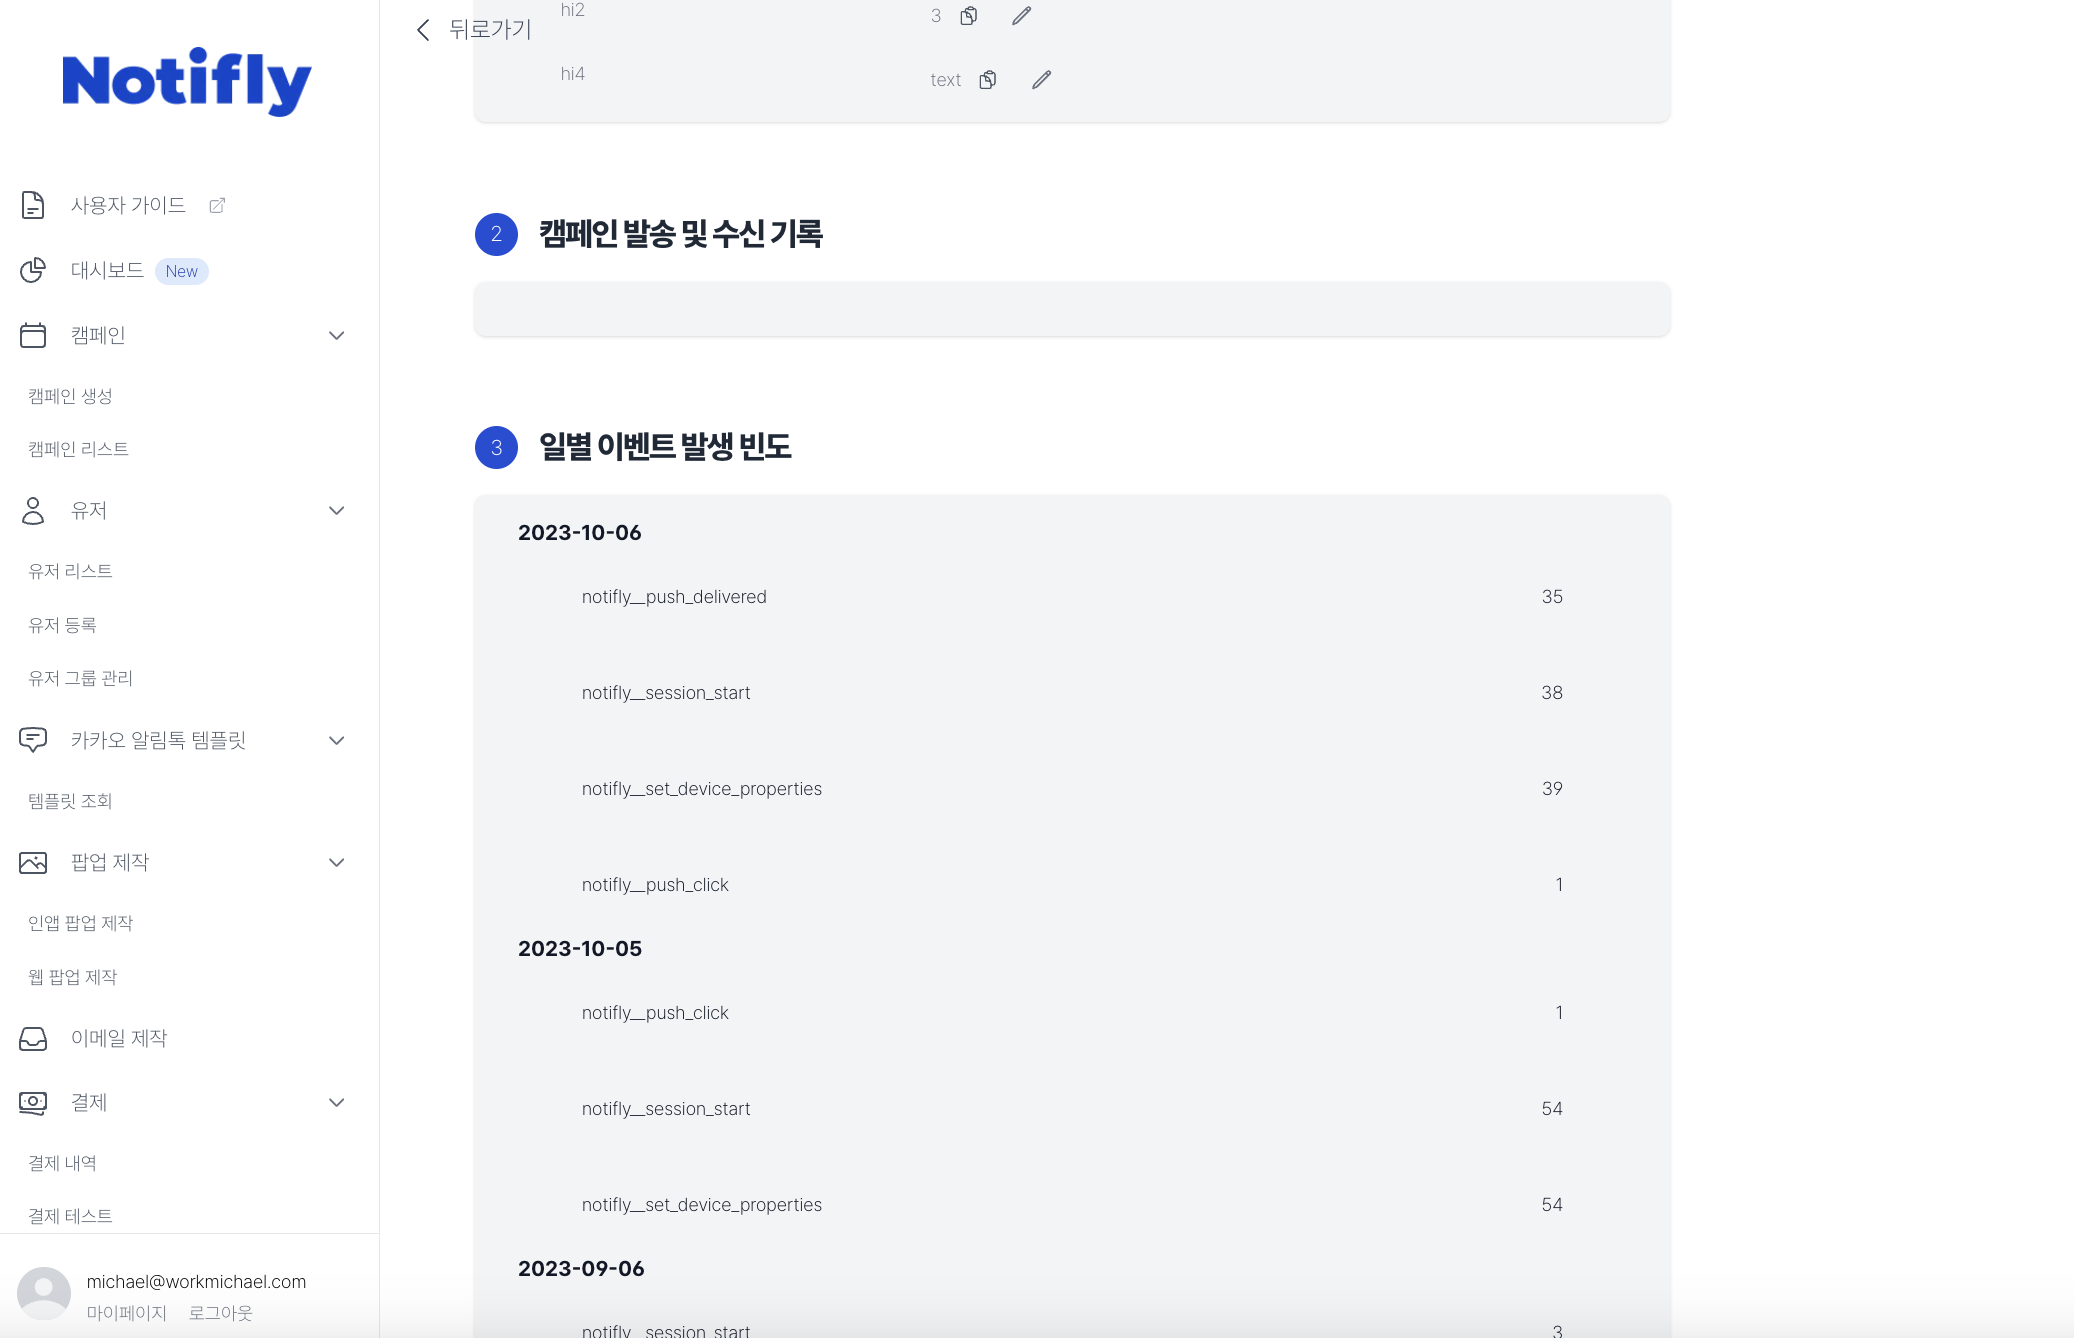Click 로그아웃 to sign out
Viewport: 2074px width, 1338px height.
(219, 1312)
